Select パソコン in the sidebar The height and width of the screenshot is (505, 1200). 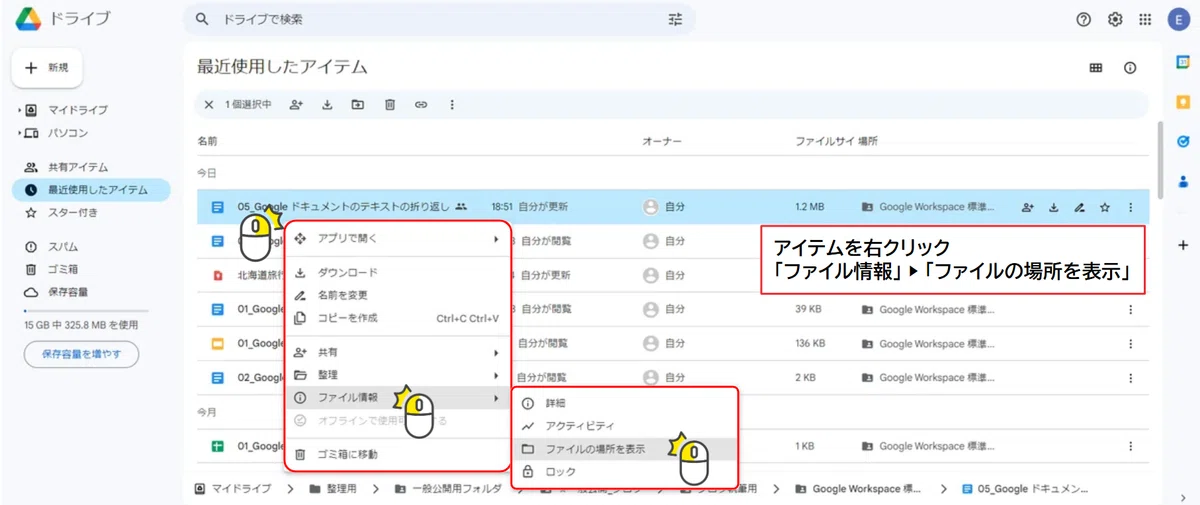68,133
